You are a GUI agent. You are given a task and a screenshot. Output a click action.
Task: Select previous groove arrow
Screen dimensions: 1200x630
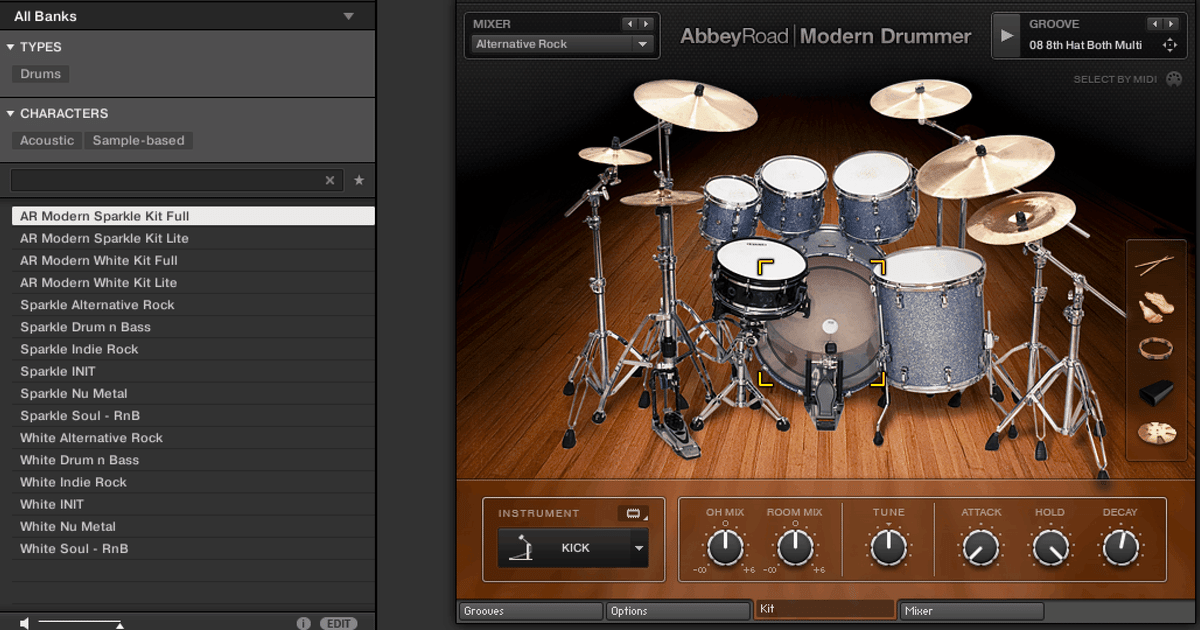point(1155,24)
